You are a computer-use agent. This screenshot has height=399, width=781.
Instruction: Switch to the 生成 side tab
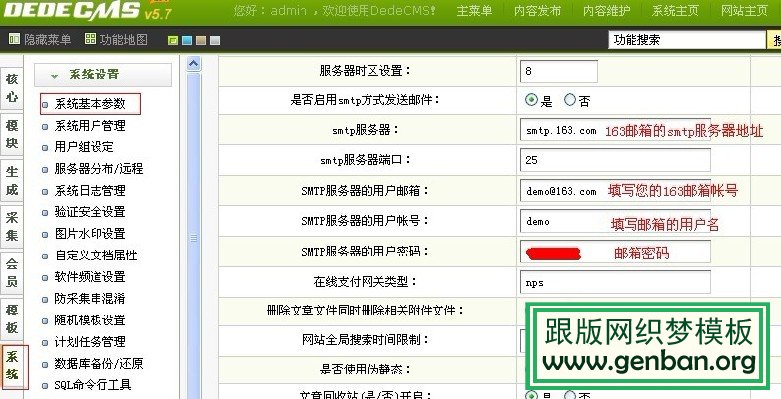pyautogui.click(x=11, y=180)
